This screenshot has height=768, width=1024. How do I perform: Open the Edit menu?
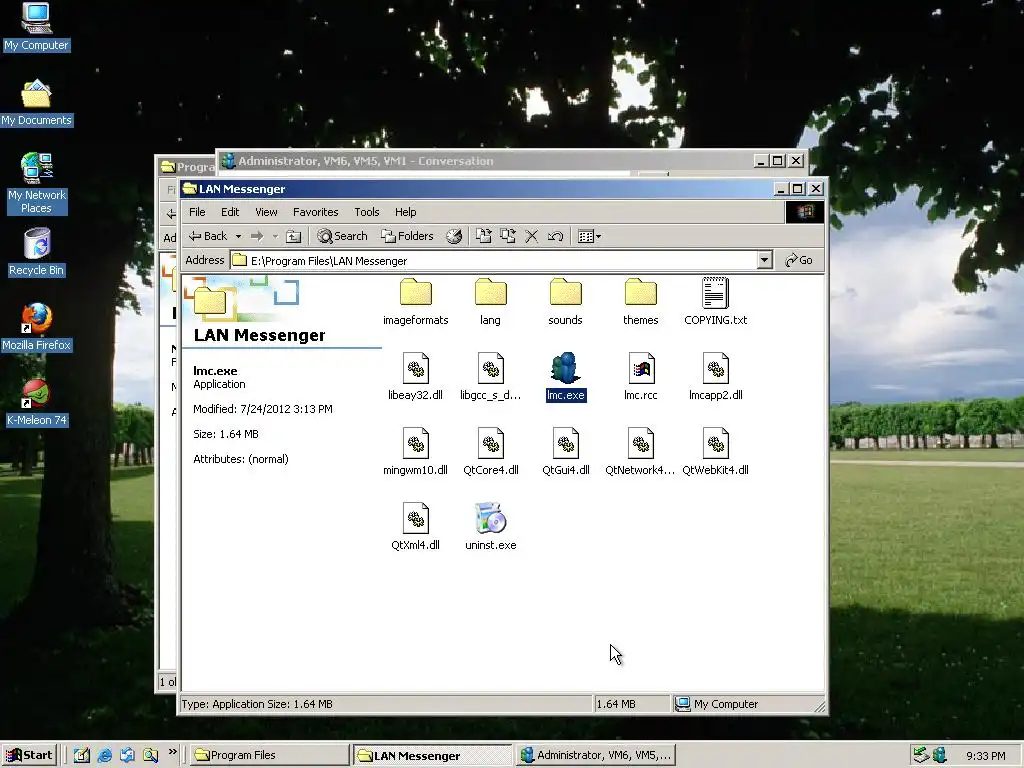[x=230, y=212]
